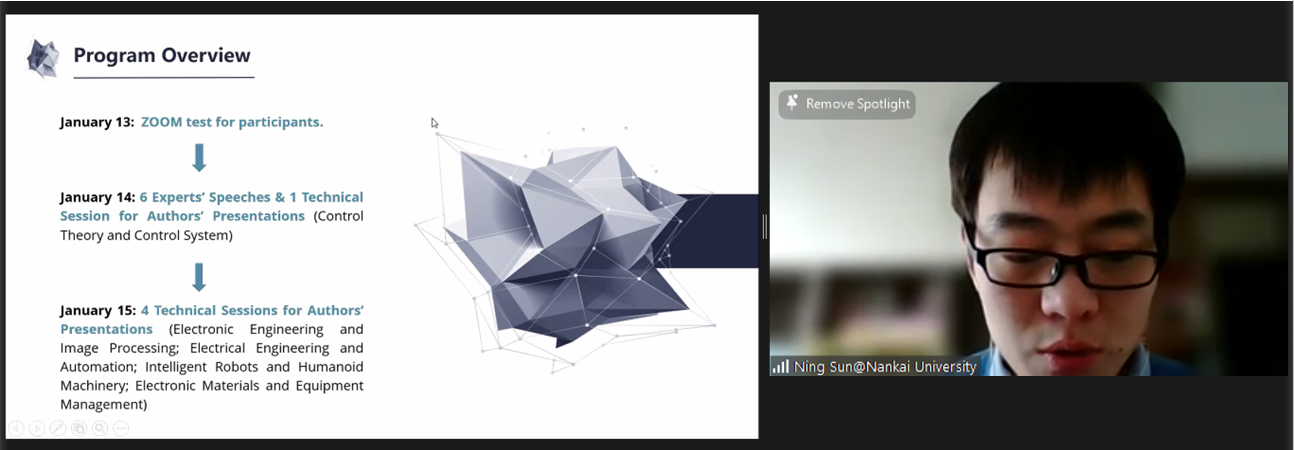
Task: Click the pin icon beside Remove Spotlight
Action: [792, 103]
